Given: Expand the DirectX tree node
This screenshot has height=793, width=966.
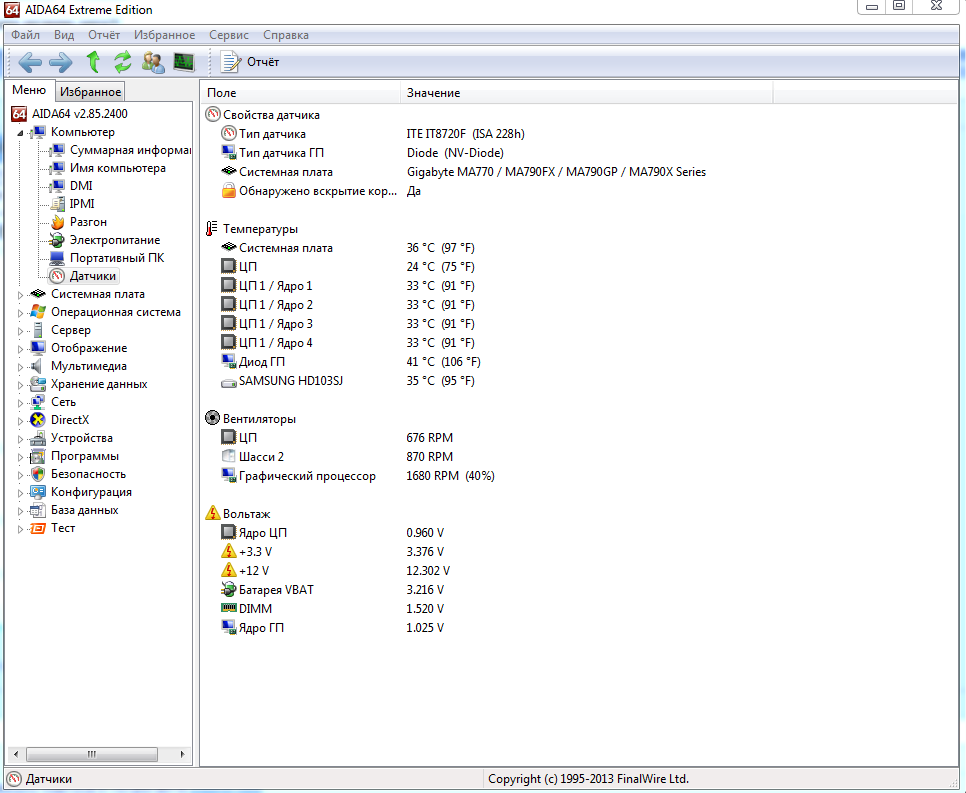Looking at the screenshot, I should [20, 421].
